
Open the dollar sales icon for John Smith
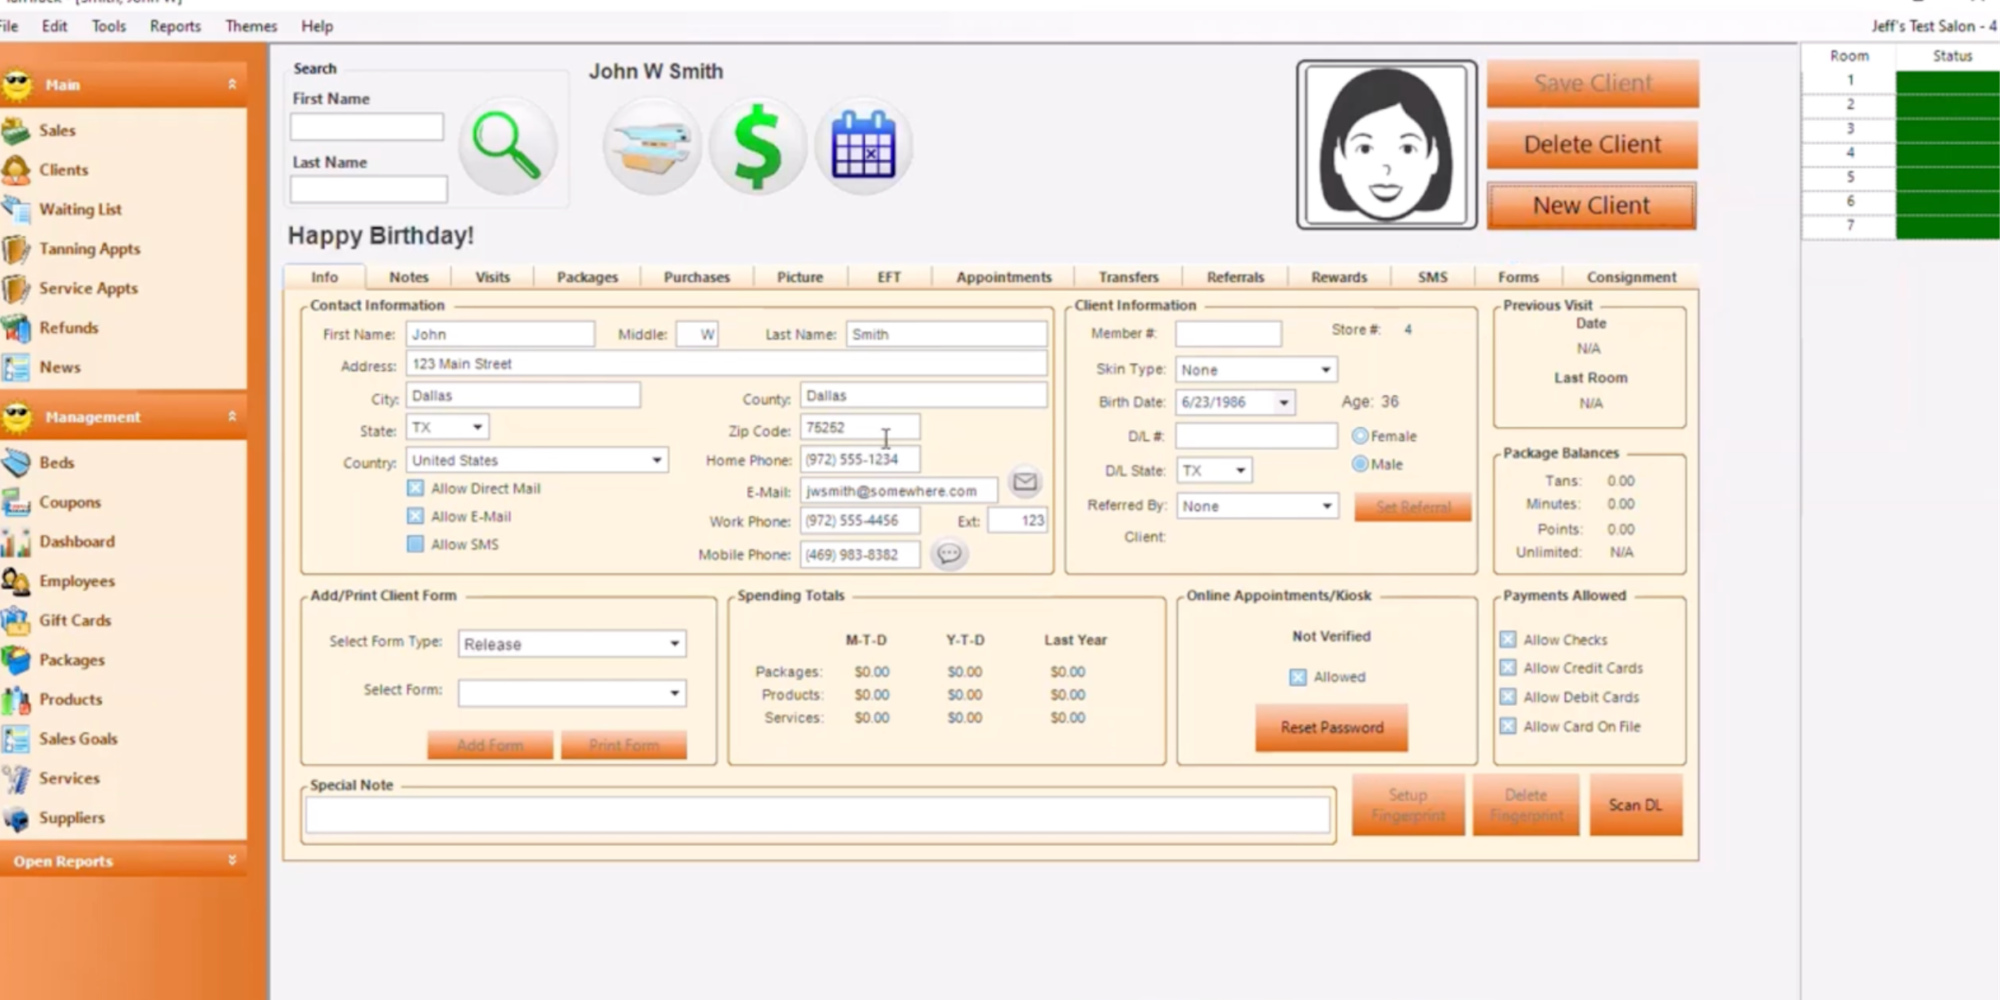(x=757, y=144)
